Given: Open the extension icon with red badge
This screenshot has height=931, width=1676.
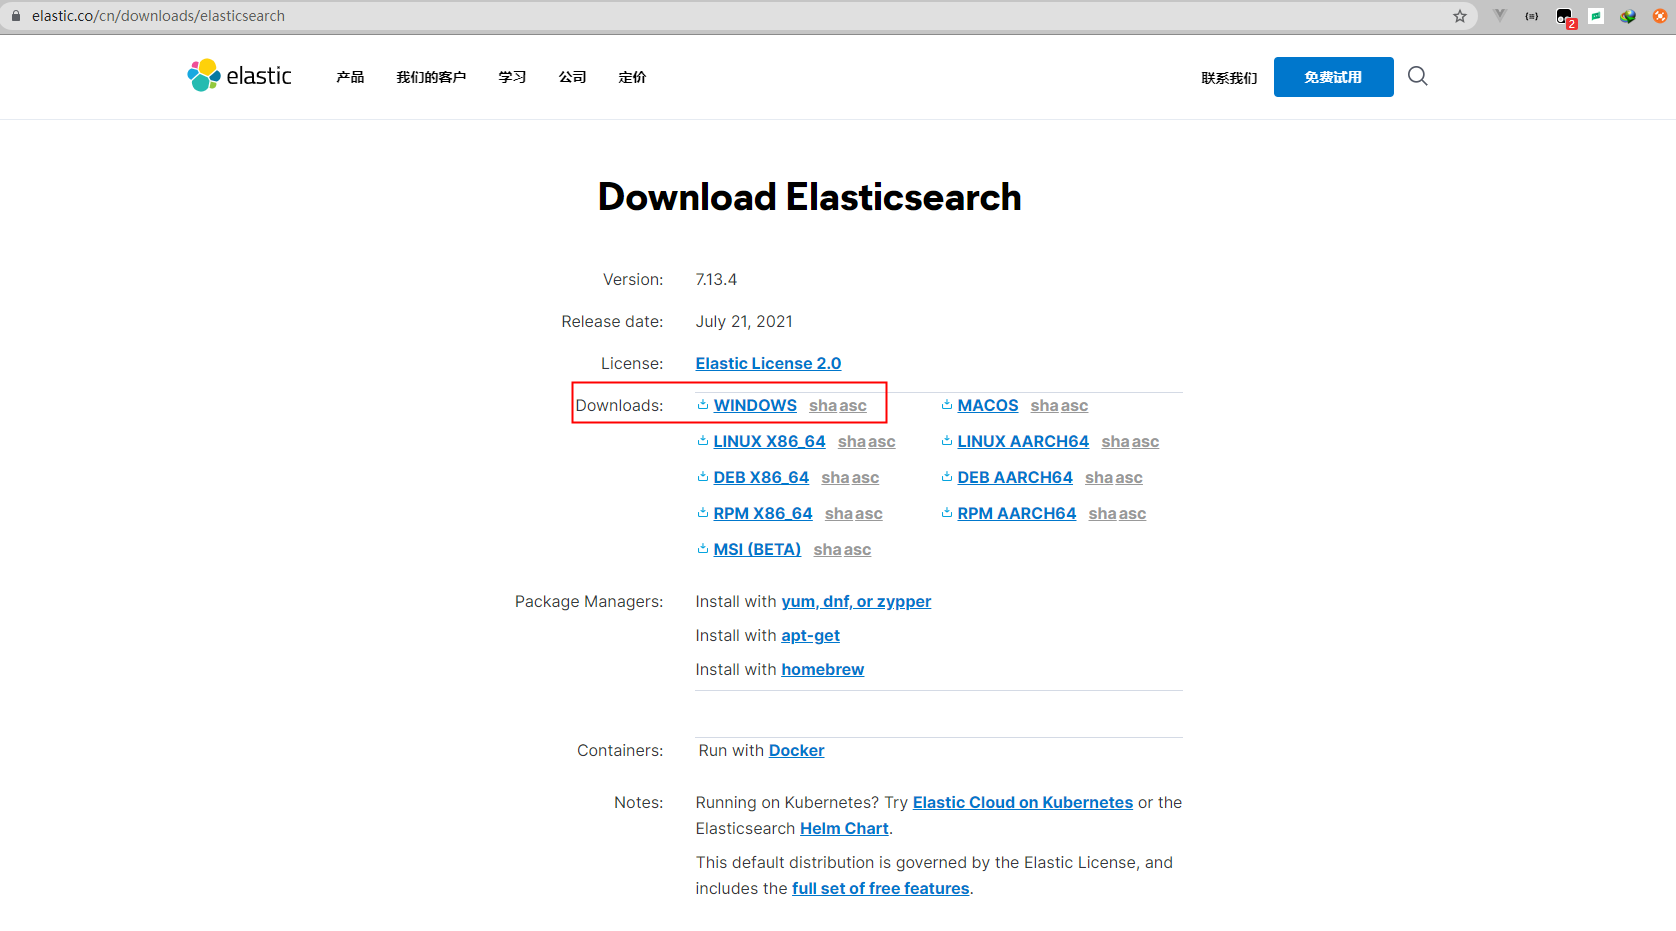Looking at the screenshot, I should click(x=1565, y=17).
